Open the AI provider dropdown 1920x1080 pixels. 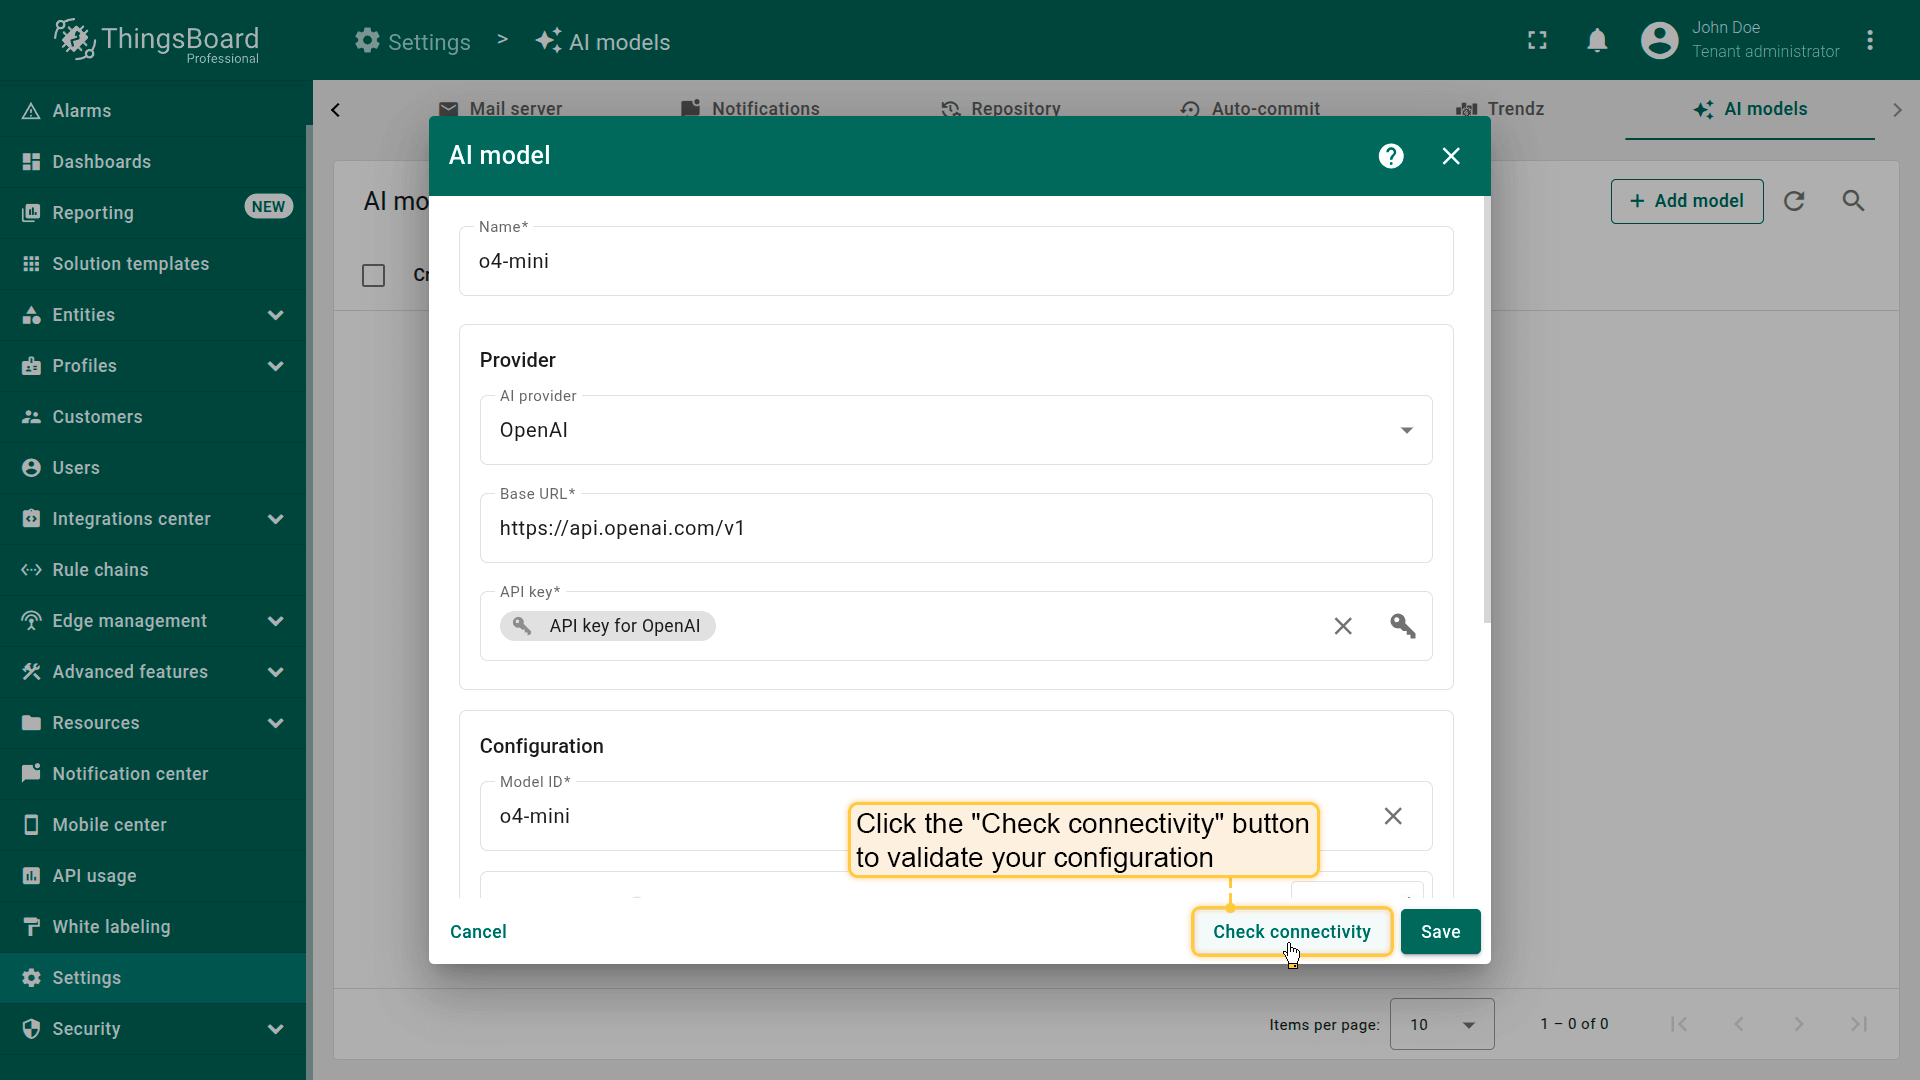pyautogui.click(x=955, y=430)
